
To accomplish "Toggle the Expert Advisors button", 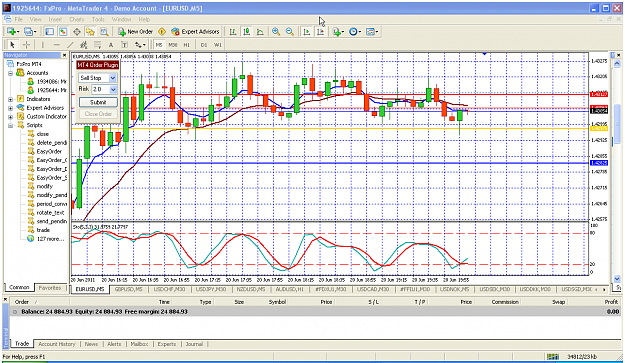I will 195,31.
